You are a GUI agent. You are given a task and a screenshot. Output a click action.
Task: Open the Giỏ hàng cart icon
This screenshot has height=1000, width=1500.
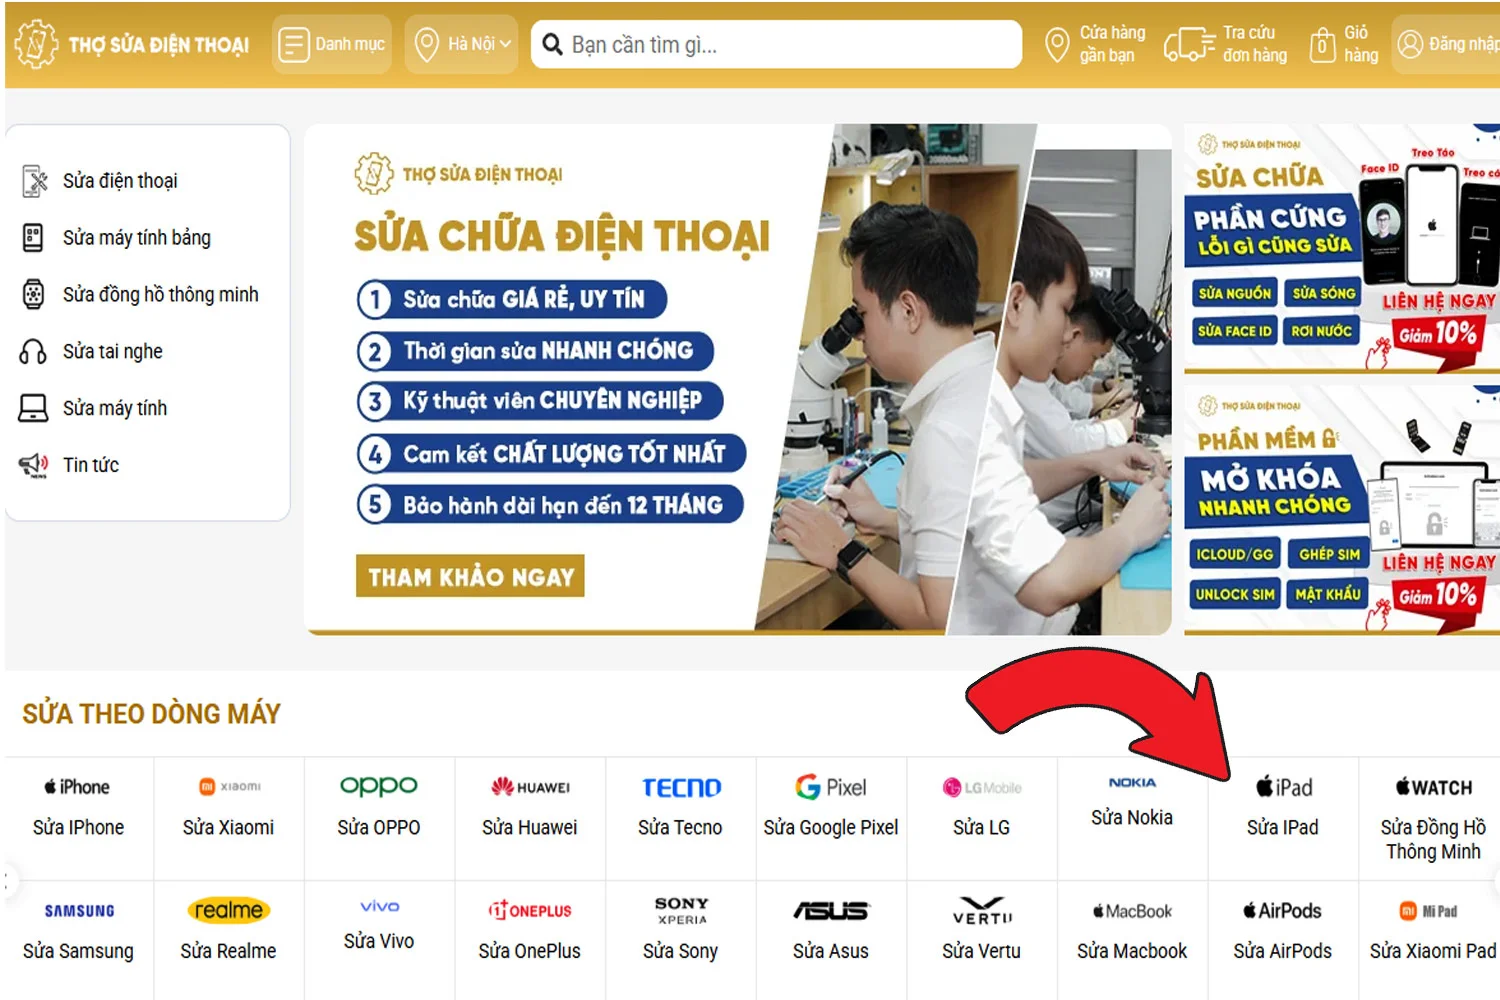coord(1323,45)
